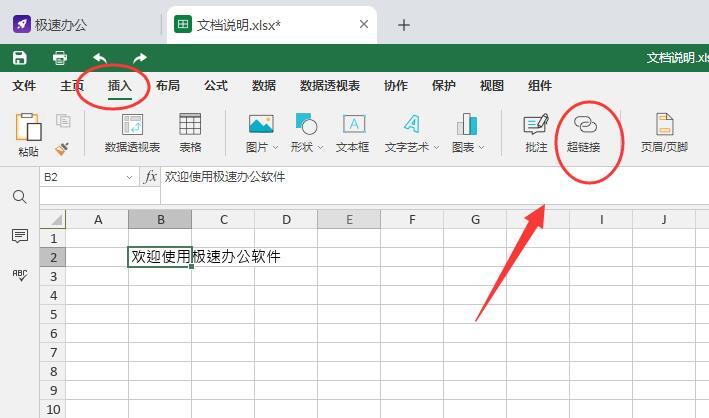Open the 文件 (File) menu
709x418 pixels.
click(x=24, y=86)
